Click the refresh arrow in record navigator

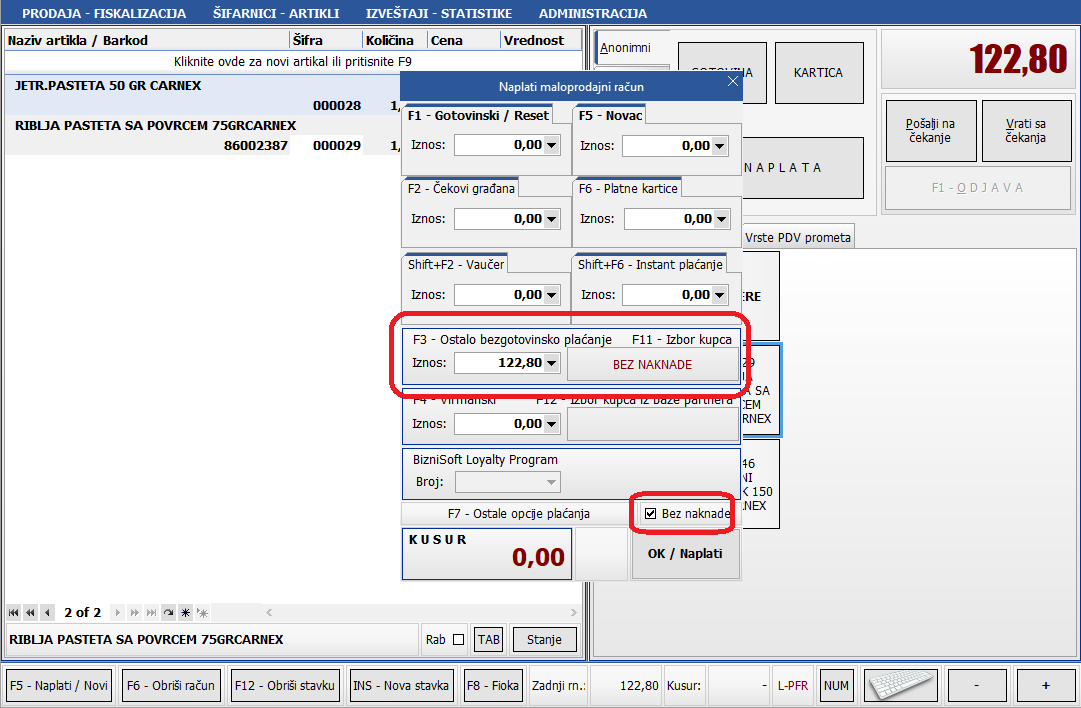pos(168,612)
